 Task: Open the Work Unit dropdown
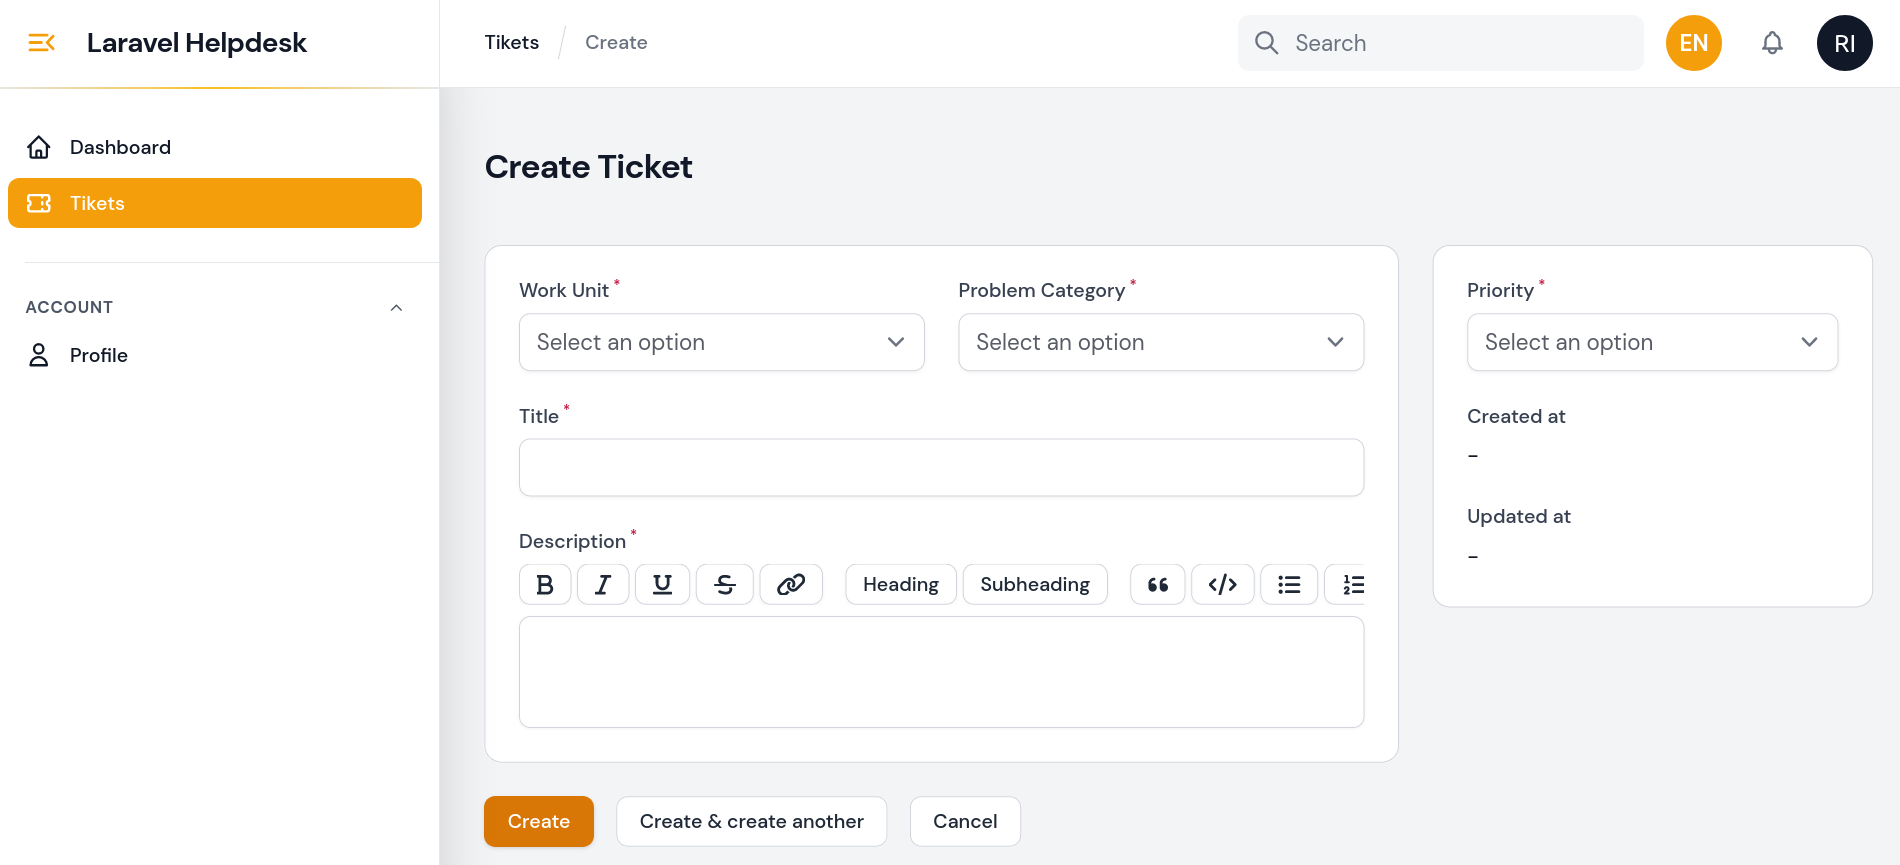pos(721,342)
